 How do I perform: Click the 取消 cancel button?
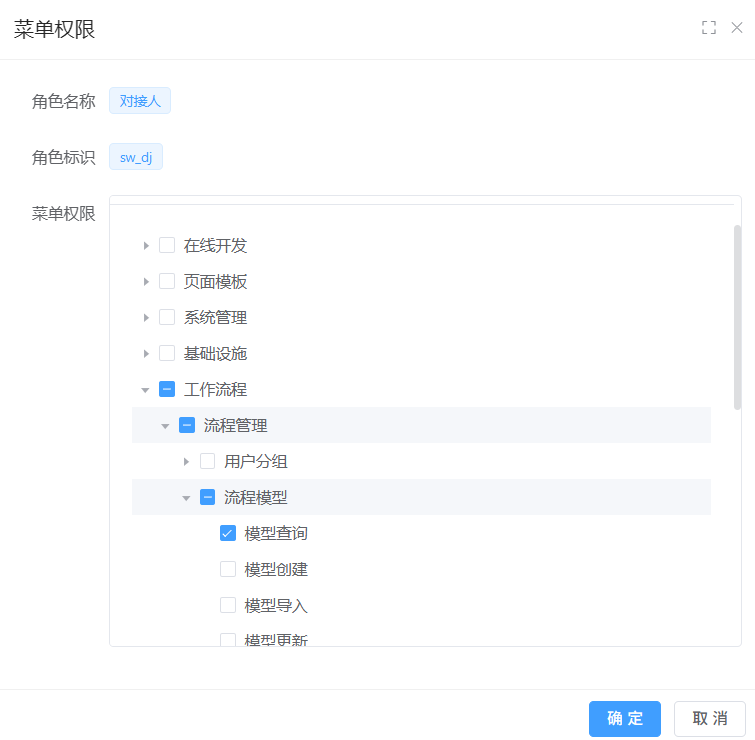tap(710, 718)
